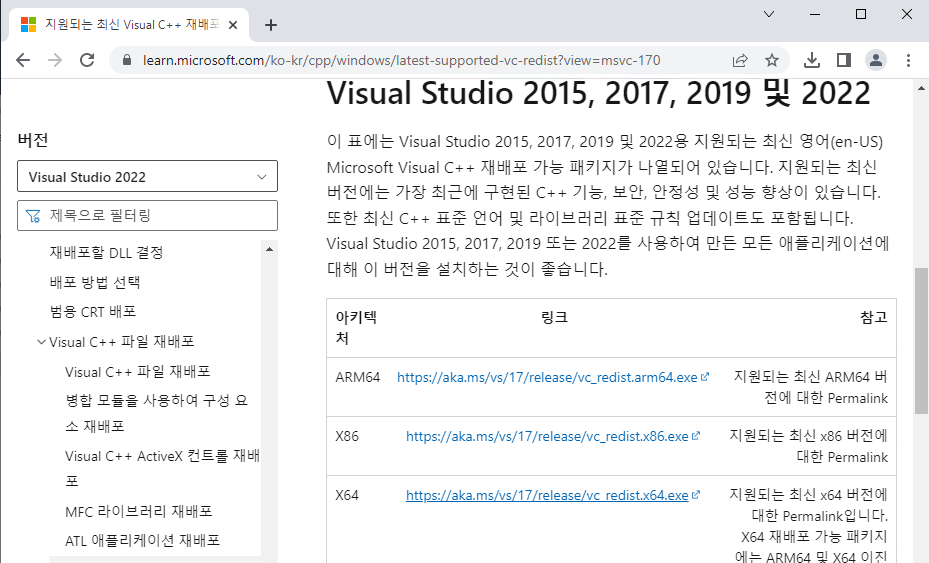Image resolution: width=929 pixels, height=563 pixels.
Task: Open the downloads icon in toolbar
Action: [812, 60]
